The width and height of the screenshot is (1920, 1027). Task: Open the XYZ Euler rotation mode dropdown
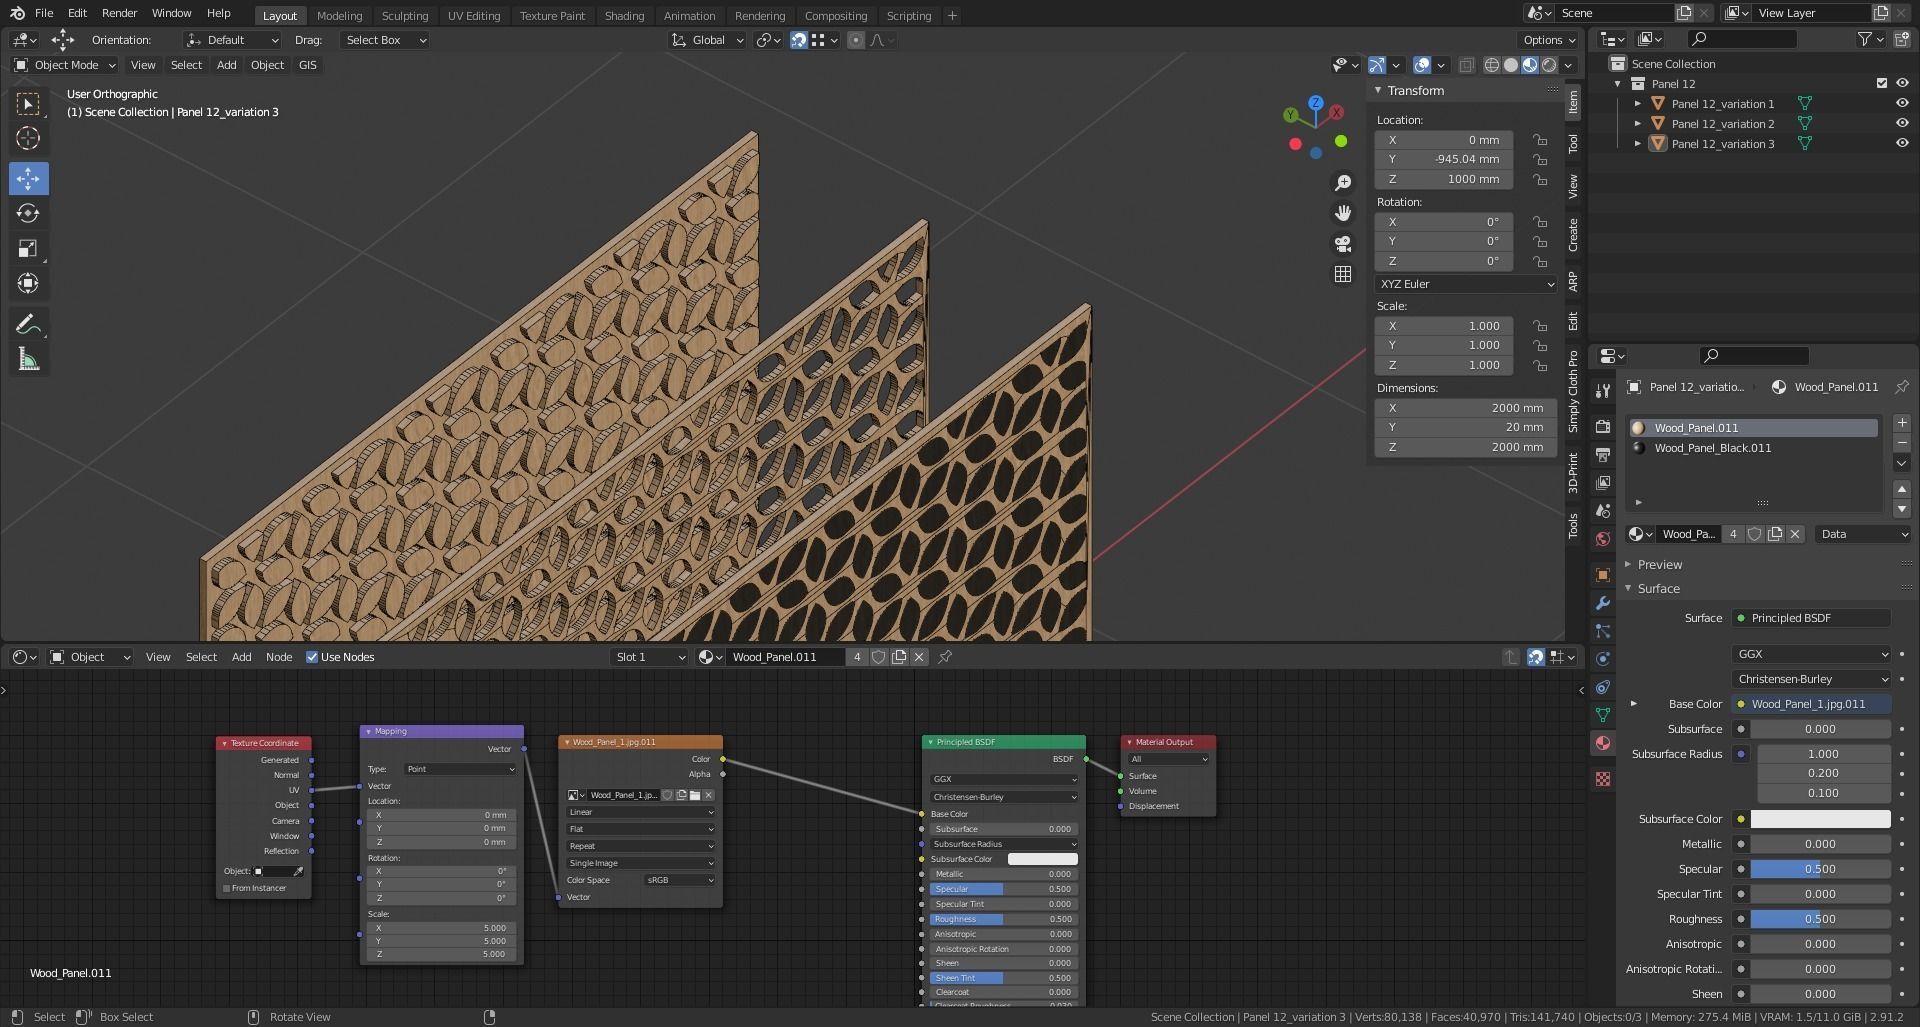1466,284
